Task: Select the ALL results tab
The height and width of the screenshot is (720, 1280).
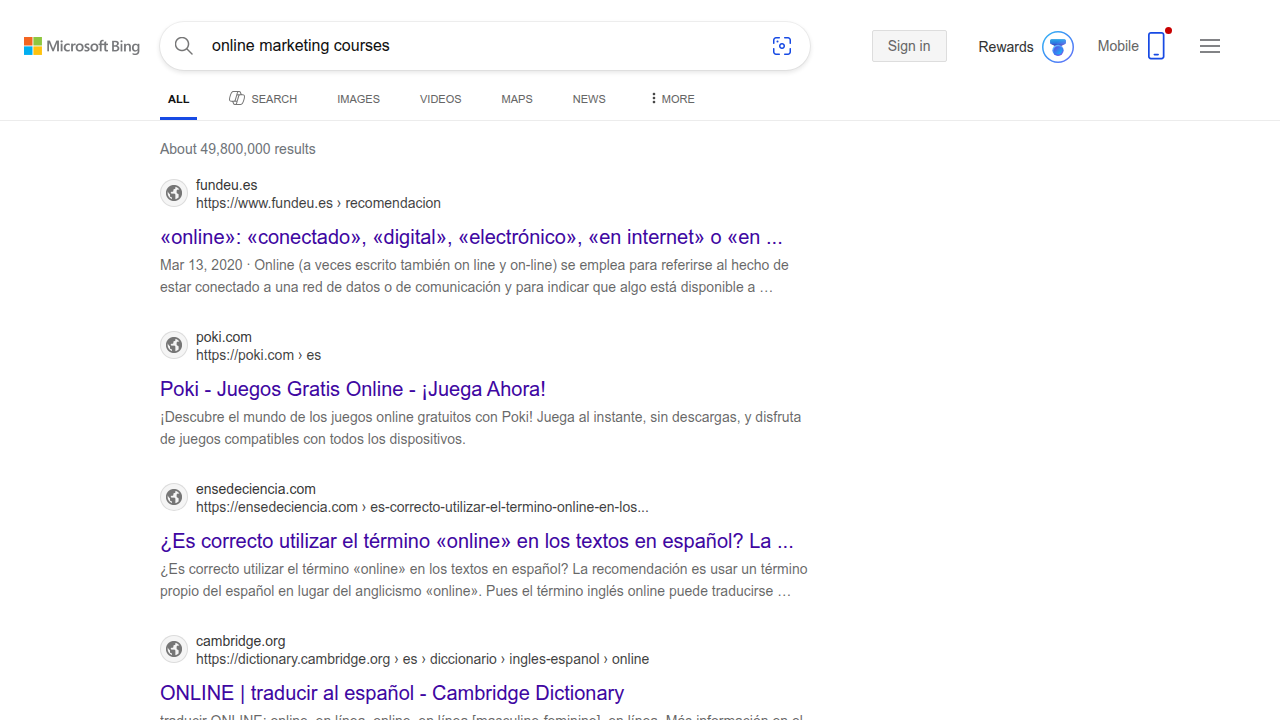Action: click(x=178, y=99)
